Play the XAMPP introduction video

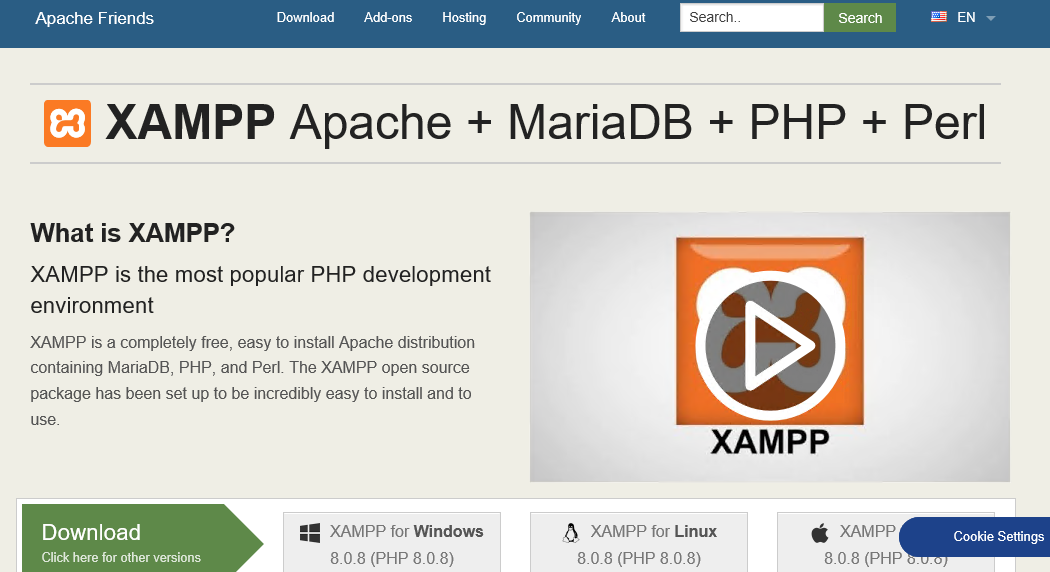pyautogui.click(x=769, y=346)
